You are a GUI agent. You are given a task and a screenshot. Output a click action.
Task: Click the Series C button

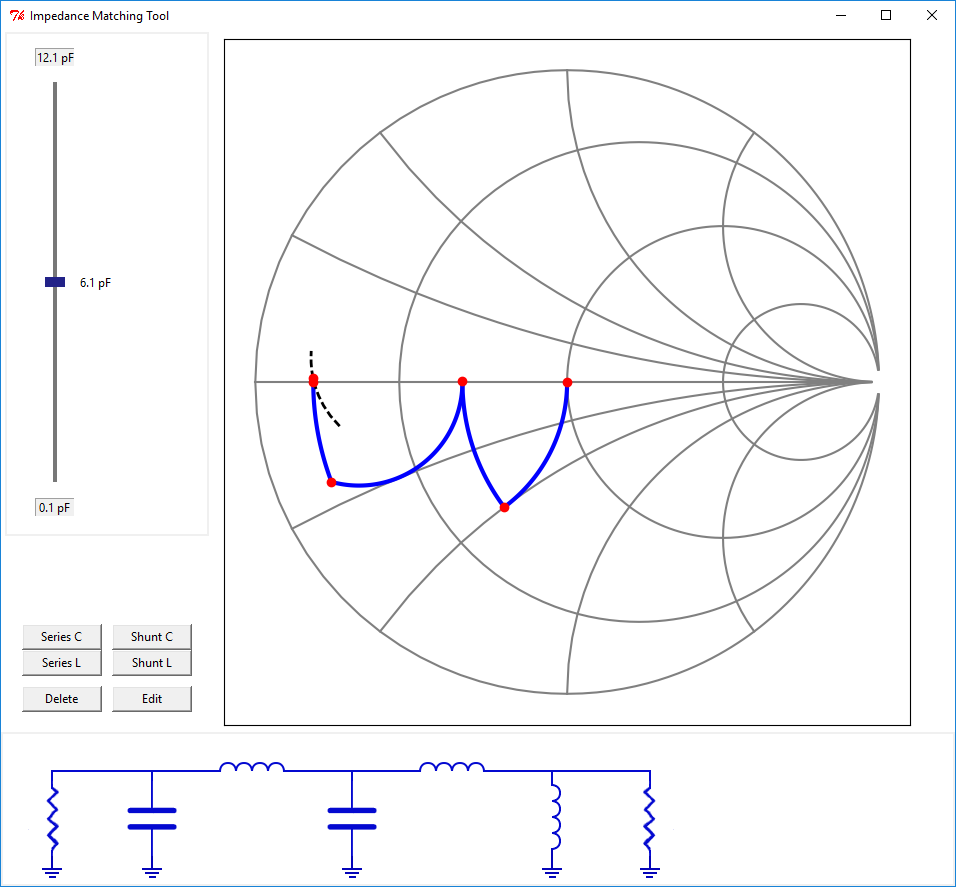coord(62,637)
